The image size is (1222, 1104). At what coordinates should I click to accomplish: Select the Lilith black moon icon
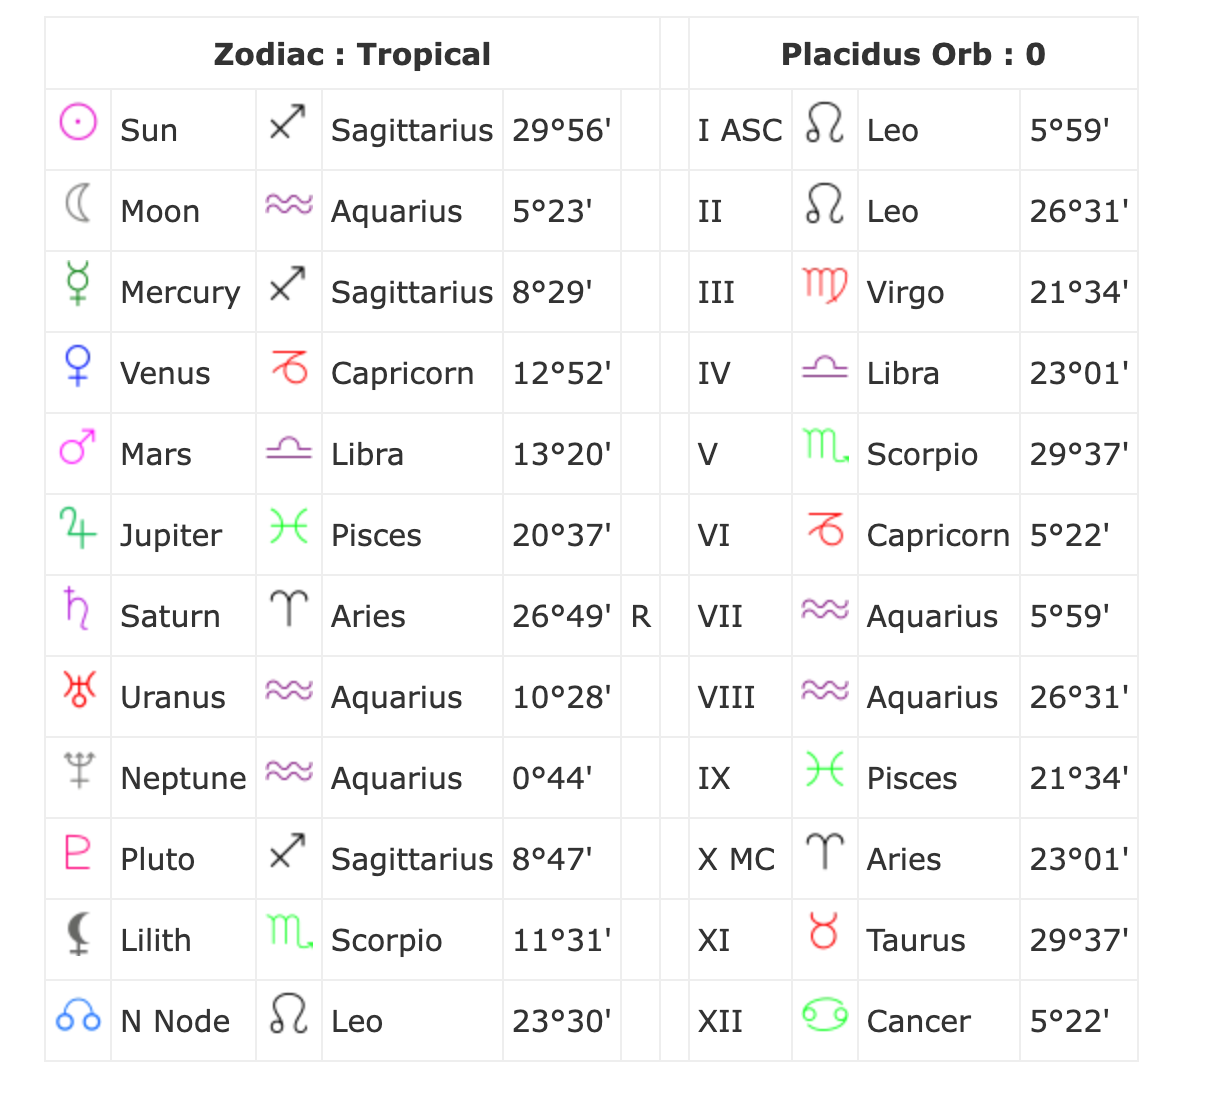(78, 933)
